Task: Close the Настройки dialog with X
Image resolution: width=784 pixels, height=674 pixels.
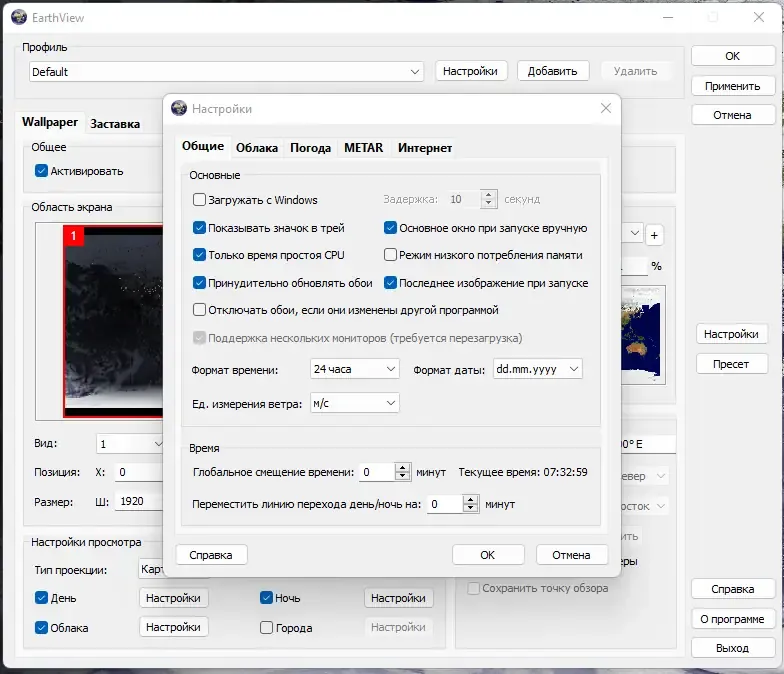Action: tap(606, 108)
